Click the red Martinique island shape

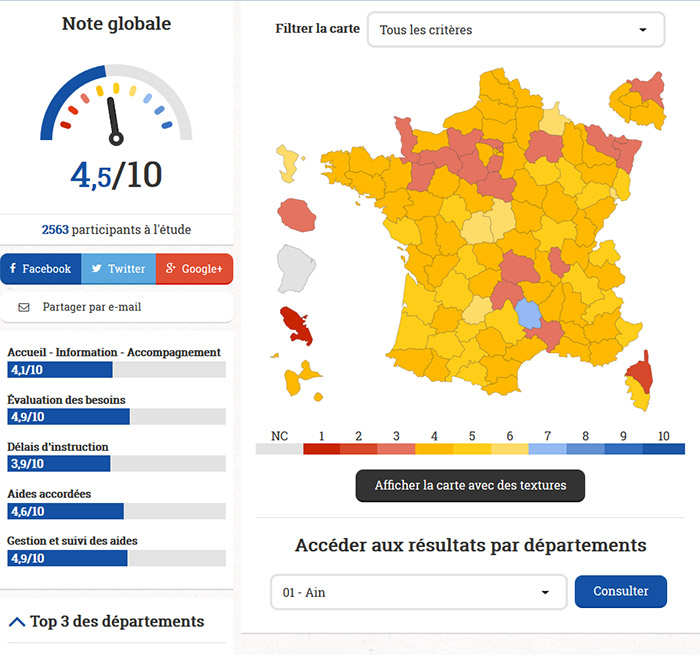click(x=297, y=323)
